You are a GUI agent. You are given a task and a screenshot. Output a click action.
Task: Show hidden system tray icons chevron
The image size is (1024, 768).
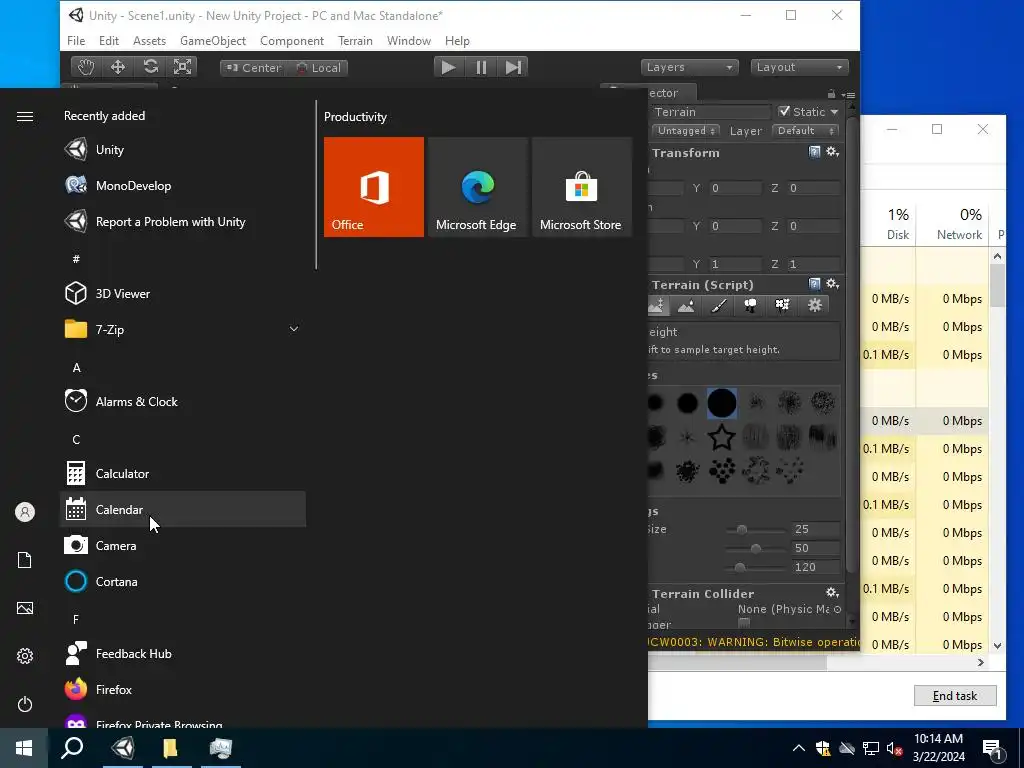click(x=798, y=748)
